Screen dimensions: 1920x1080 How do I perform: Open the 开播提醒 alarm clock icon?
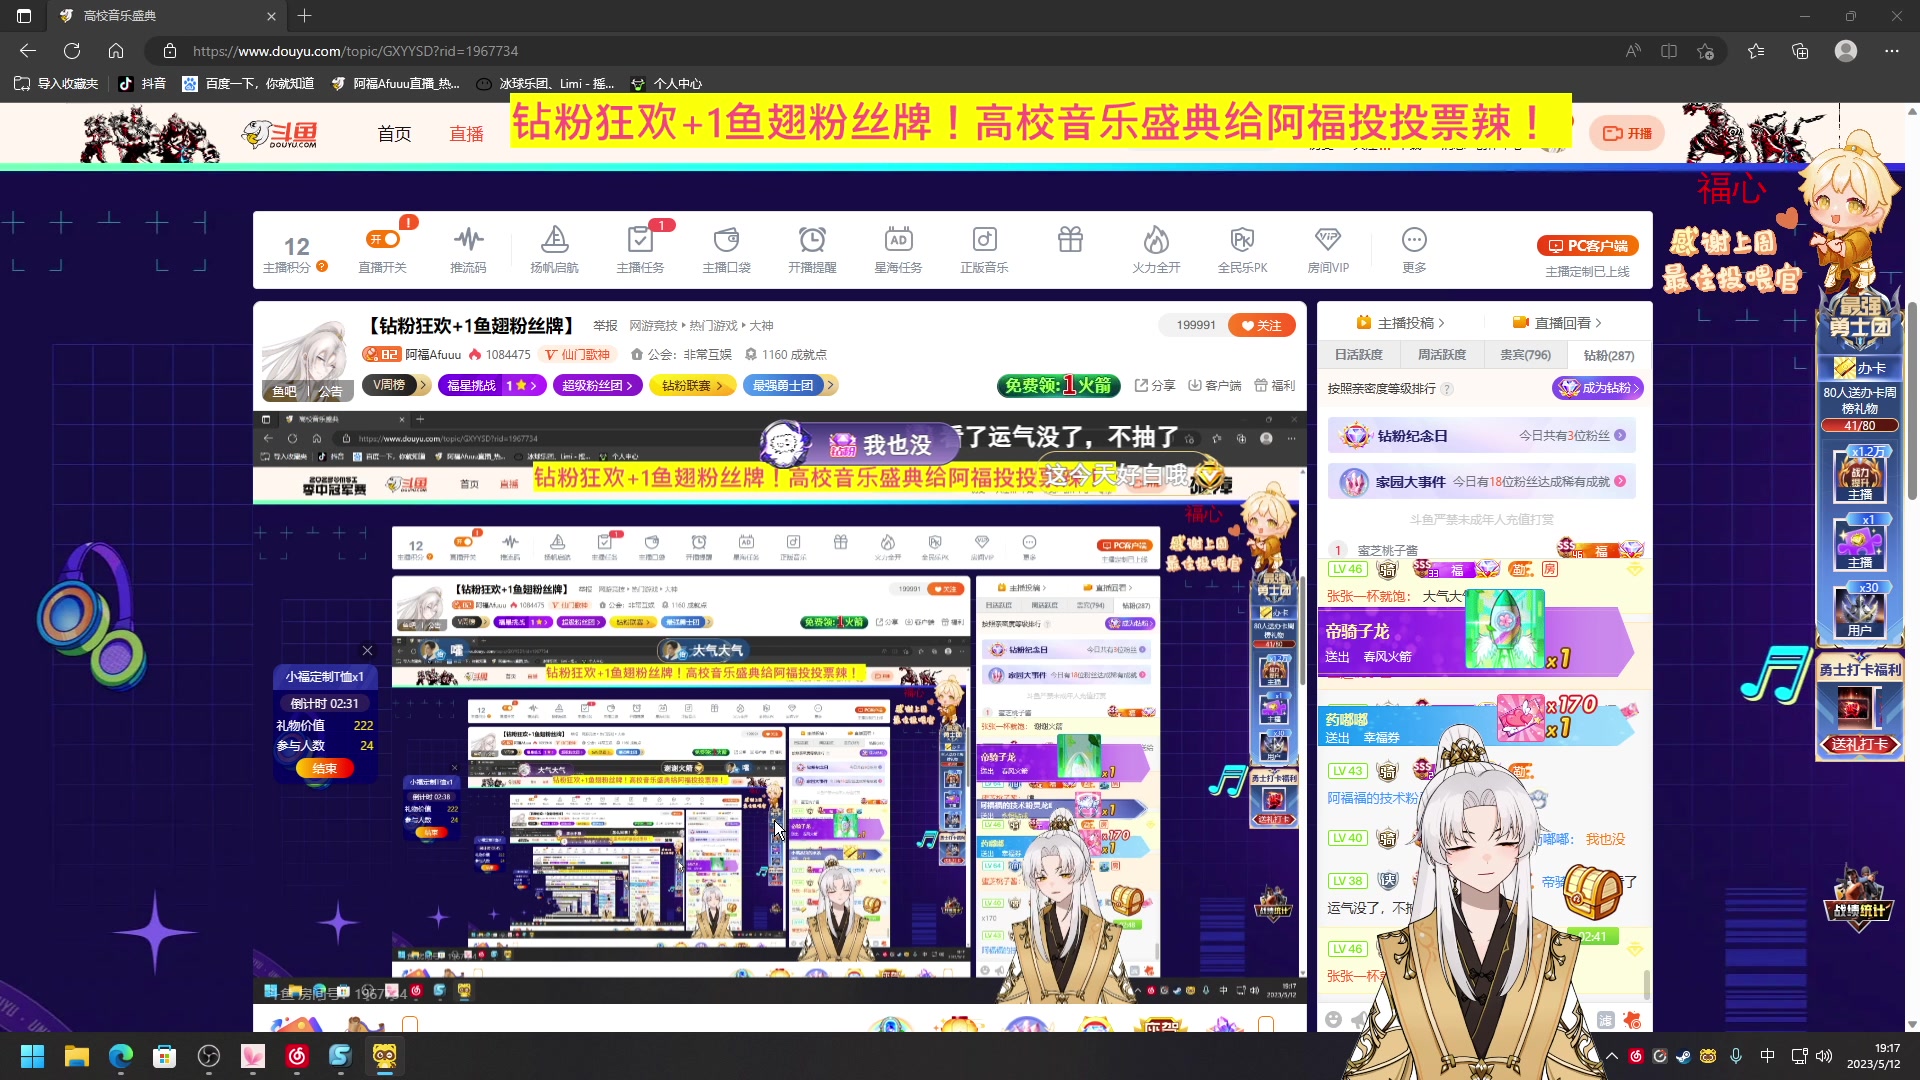pos(812,249)
